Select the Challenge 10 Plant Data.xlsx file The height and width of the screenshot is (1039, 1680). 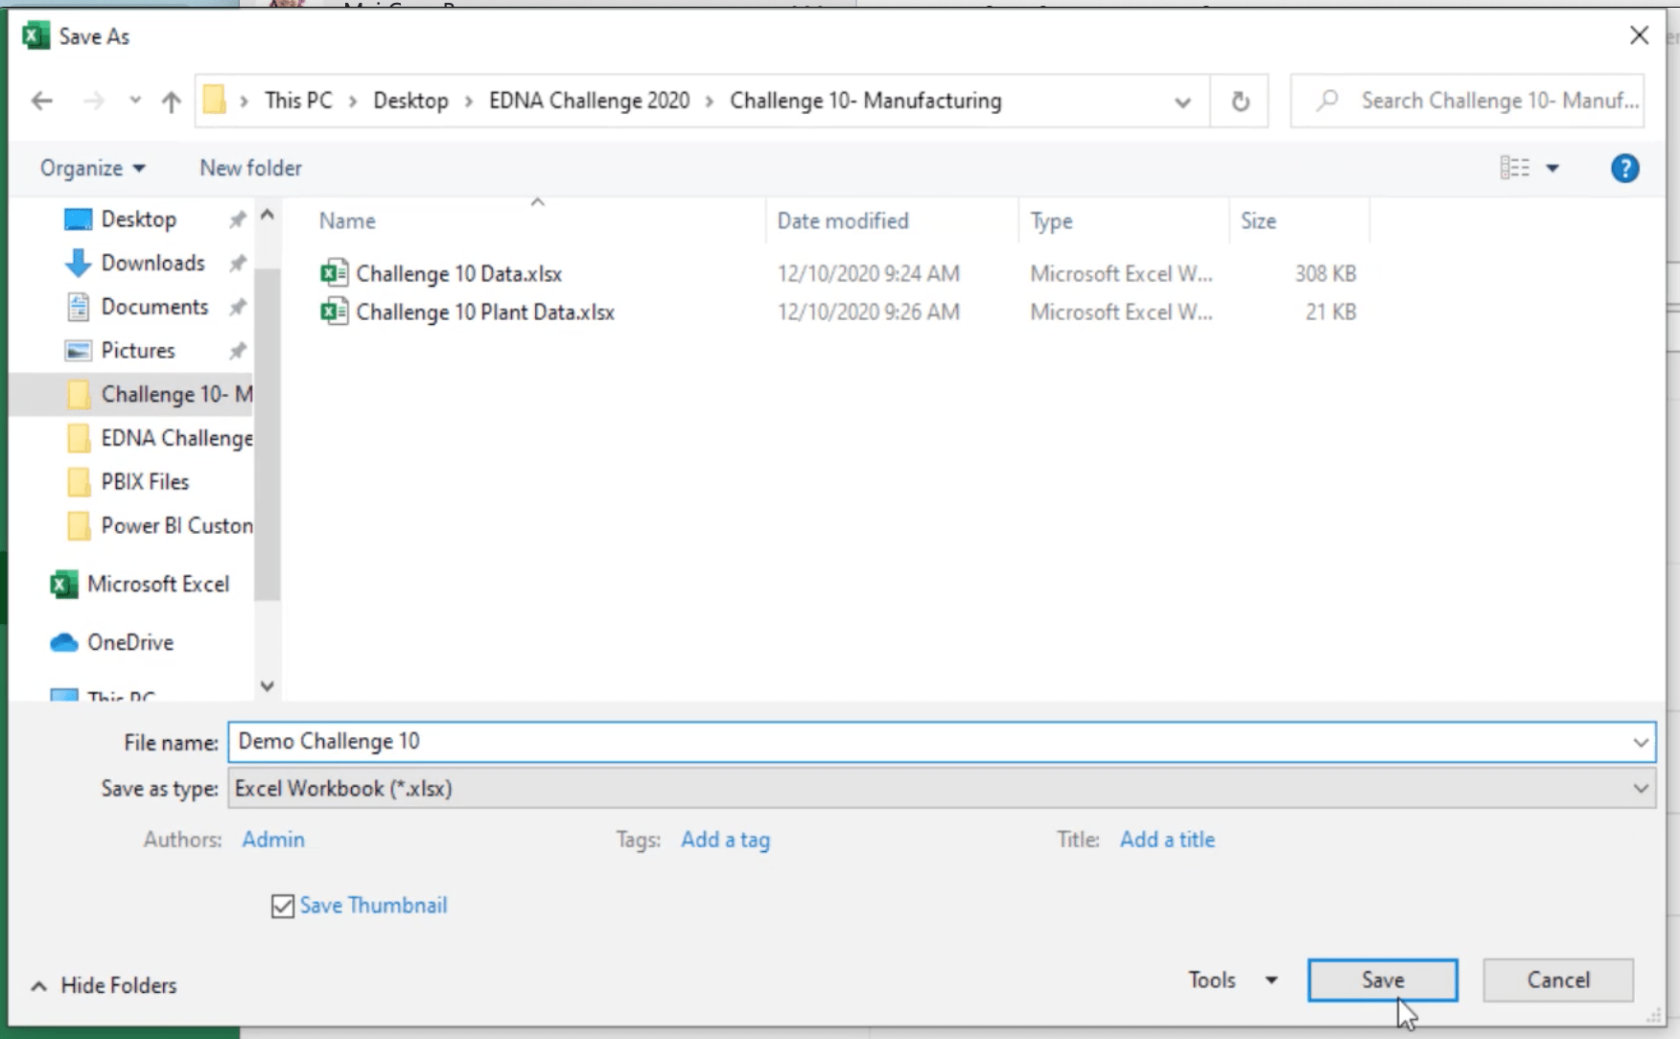(485, 312)
